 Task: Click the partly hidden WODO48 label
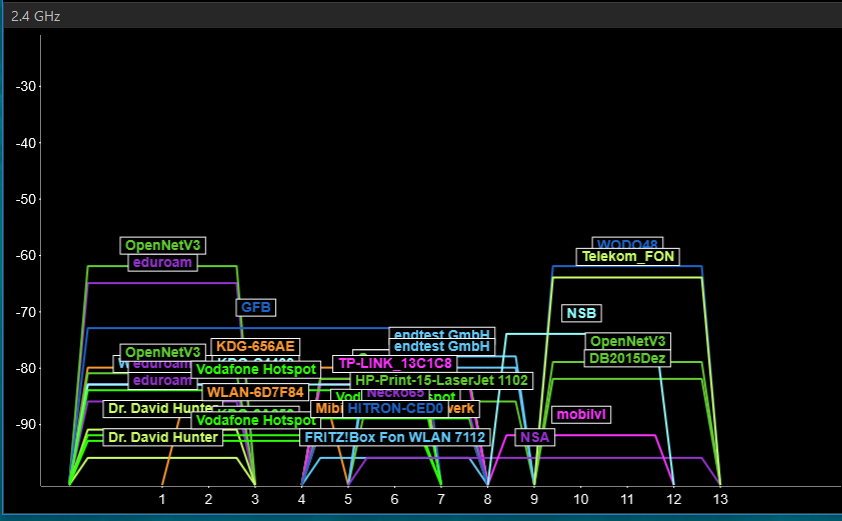[x=628, y=243]
